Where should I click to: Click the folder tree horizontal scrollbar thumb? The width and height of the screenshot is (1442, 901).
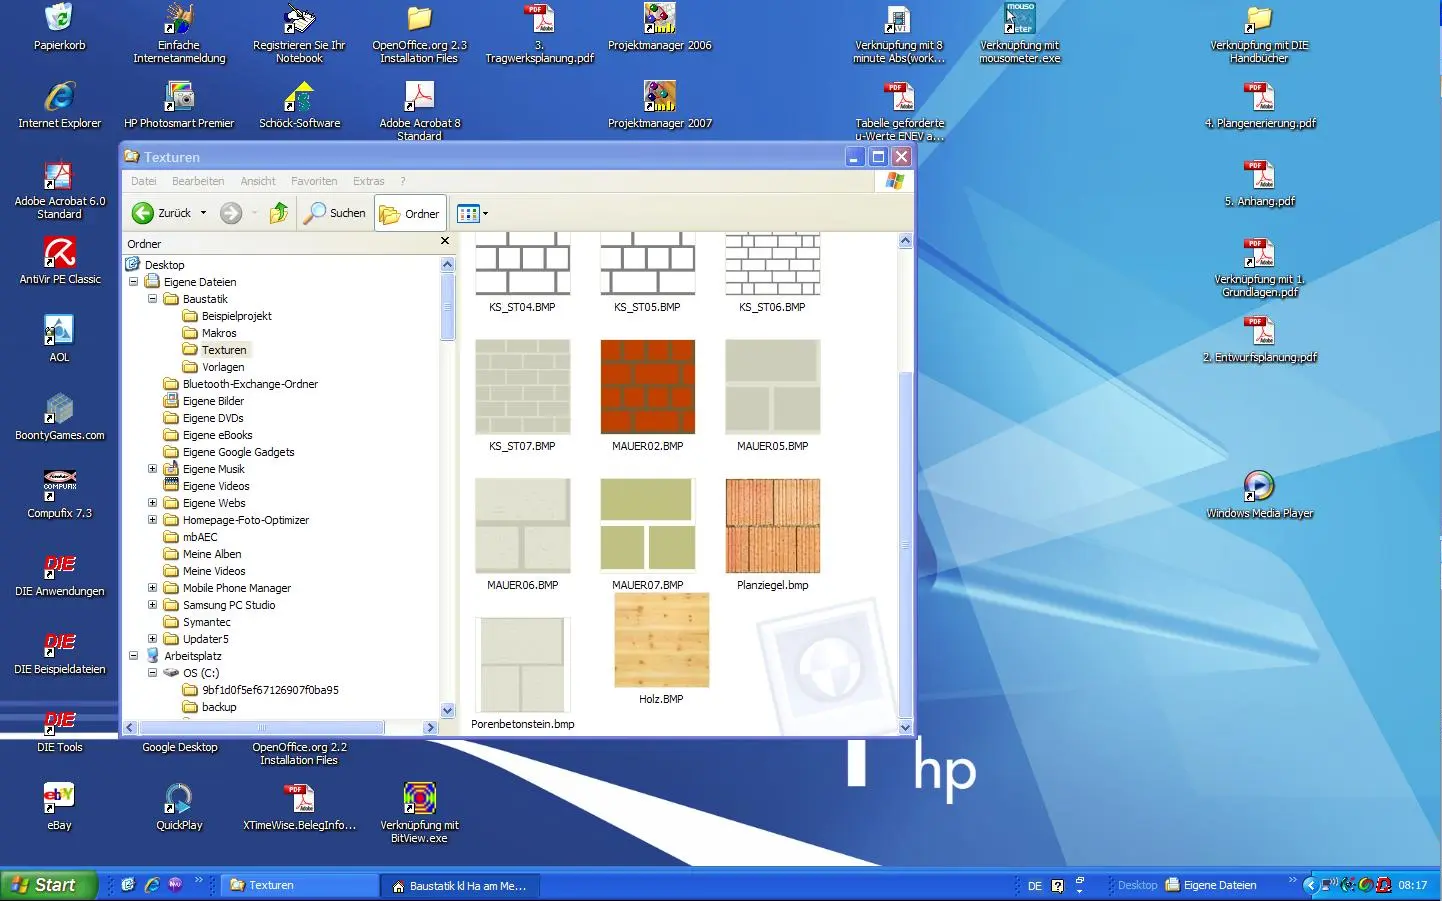(261, 728)
